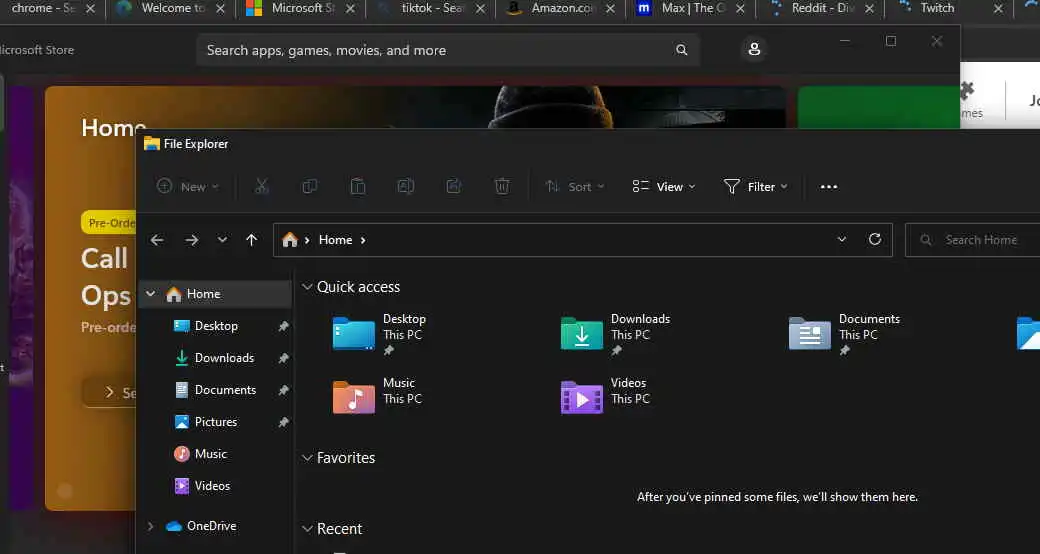Click the Copy icon in File Explorer toolbar
The height and width of the screenshot is (554, 1040).
tap(310, 187)
